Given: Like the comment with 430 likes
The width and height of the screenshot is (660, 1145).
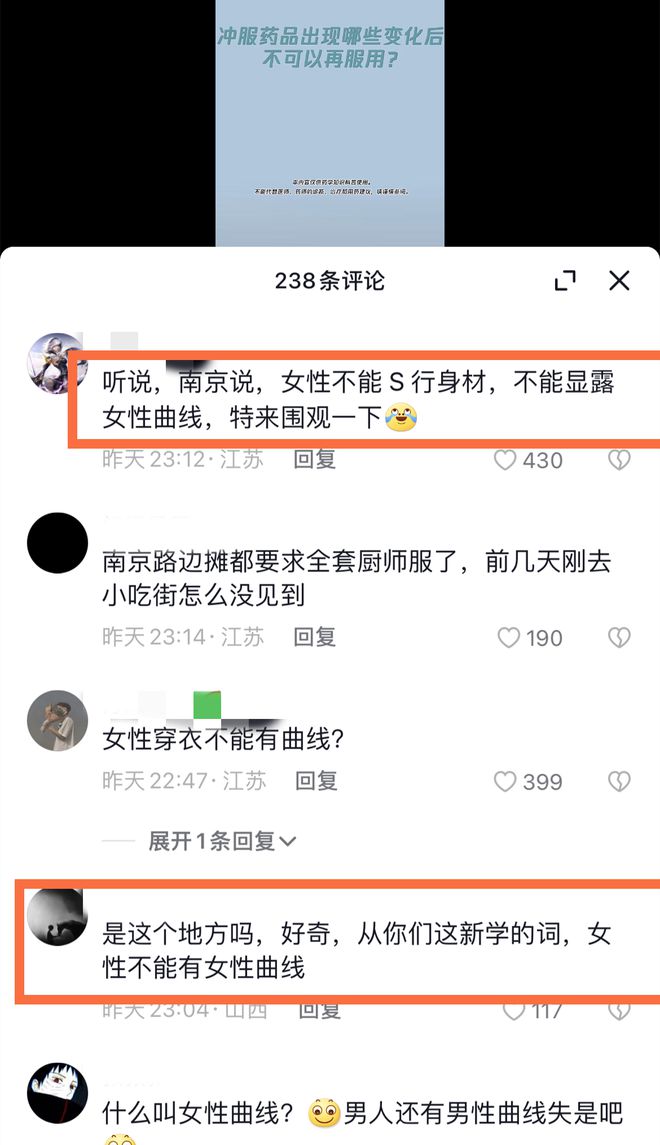Looking at the screenshot, I should tap(505, 460).
